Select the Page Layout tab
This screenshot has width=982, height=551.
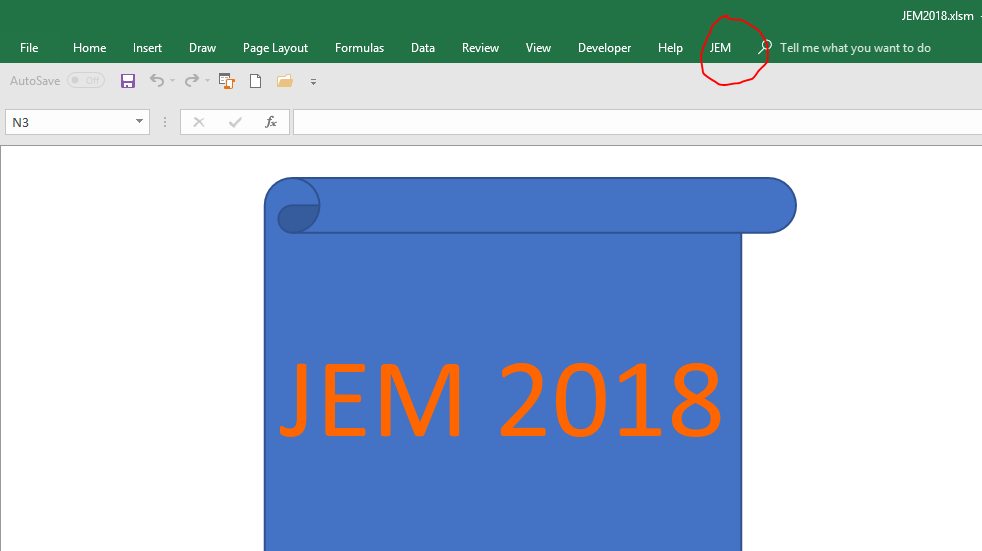point(275,48)
